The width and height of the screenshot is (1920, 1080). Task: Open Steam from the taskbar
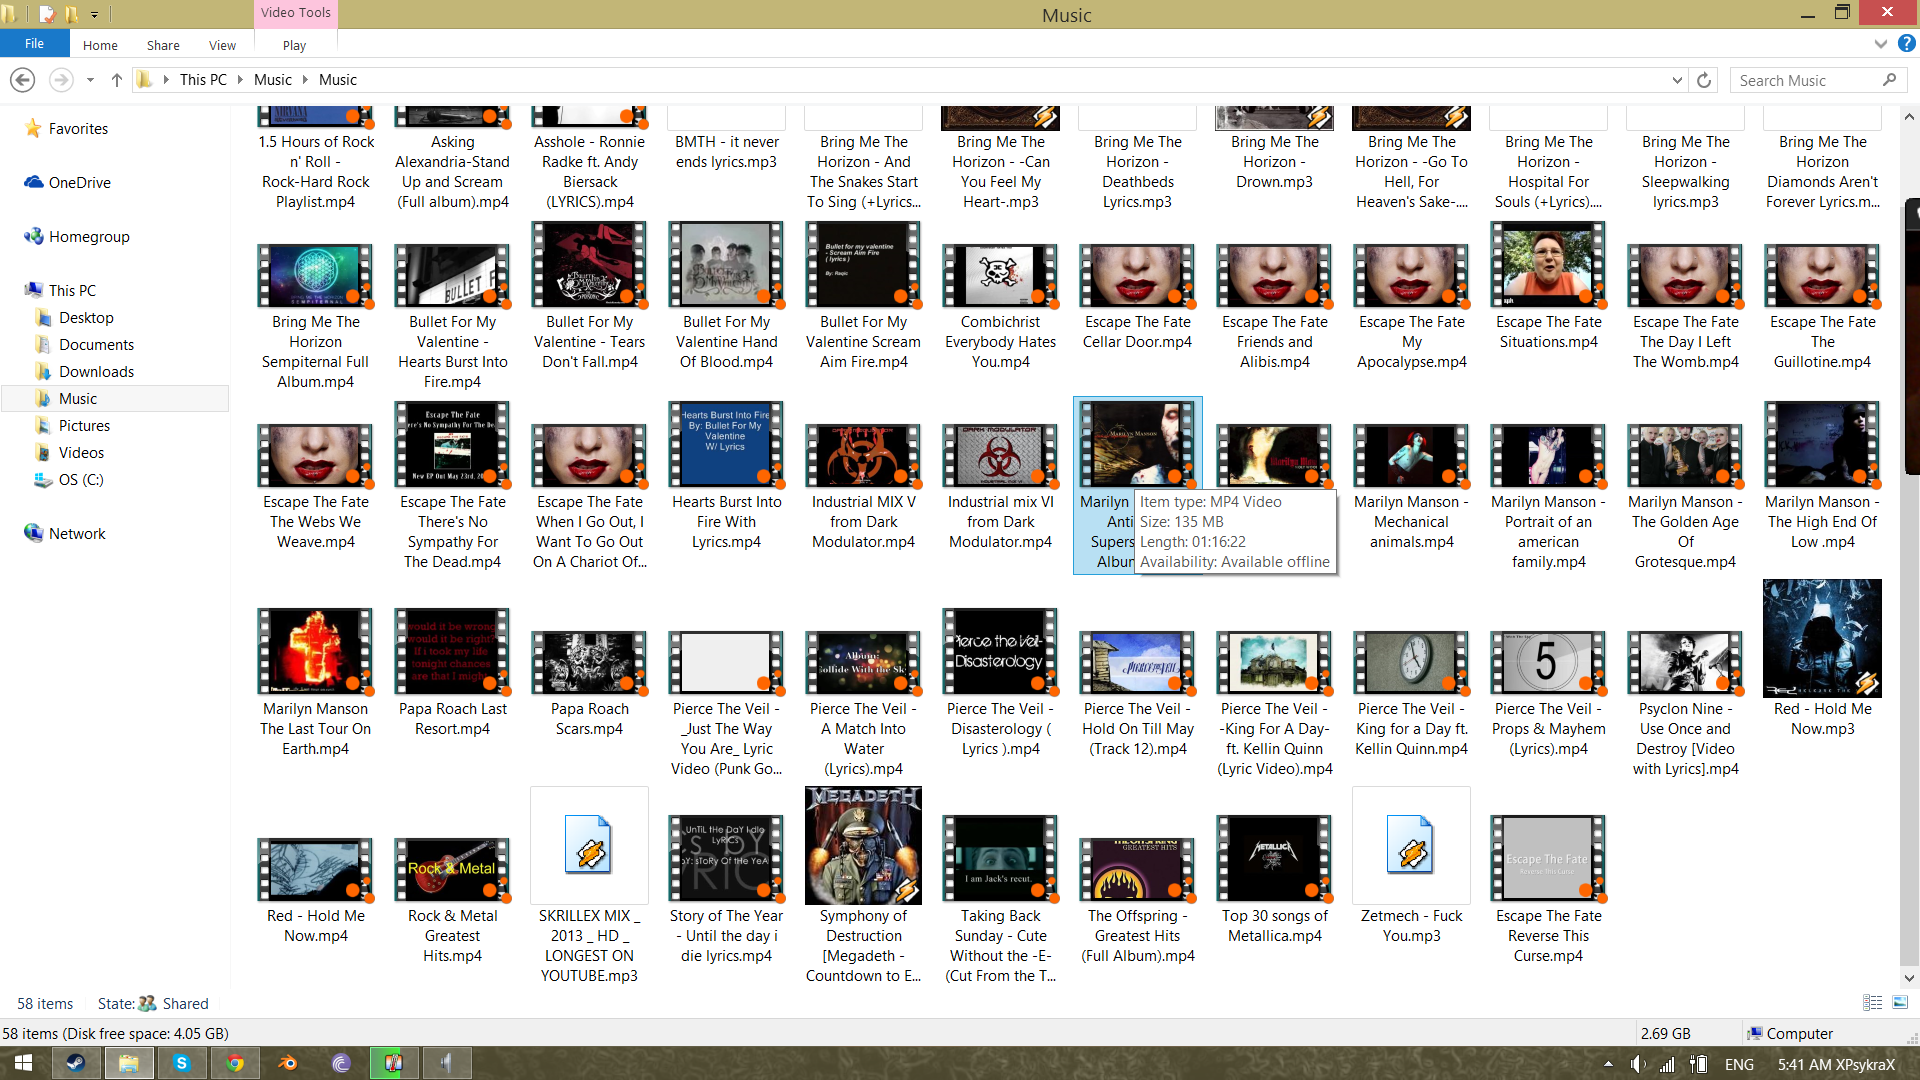[76, 1063]
